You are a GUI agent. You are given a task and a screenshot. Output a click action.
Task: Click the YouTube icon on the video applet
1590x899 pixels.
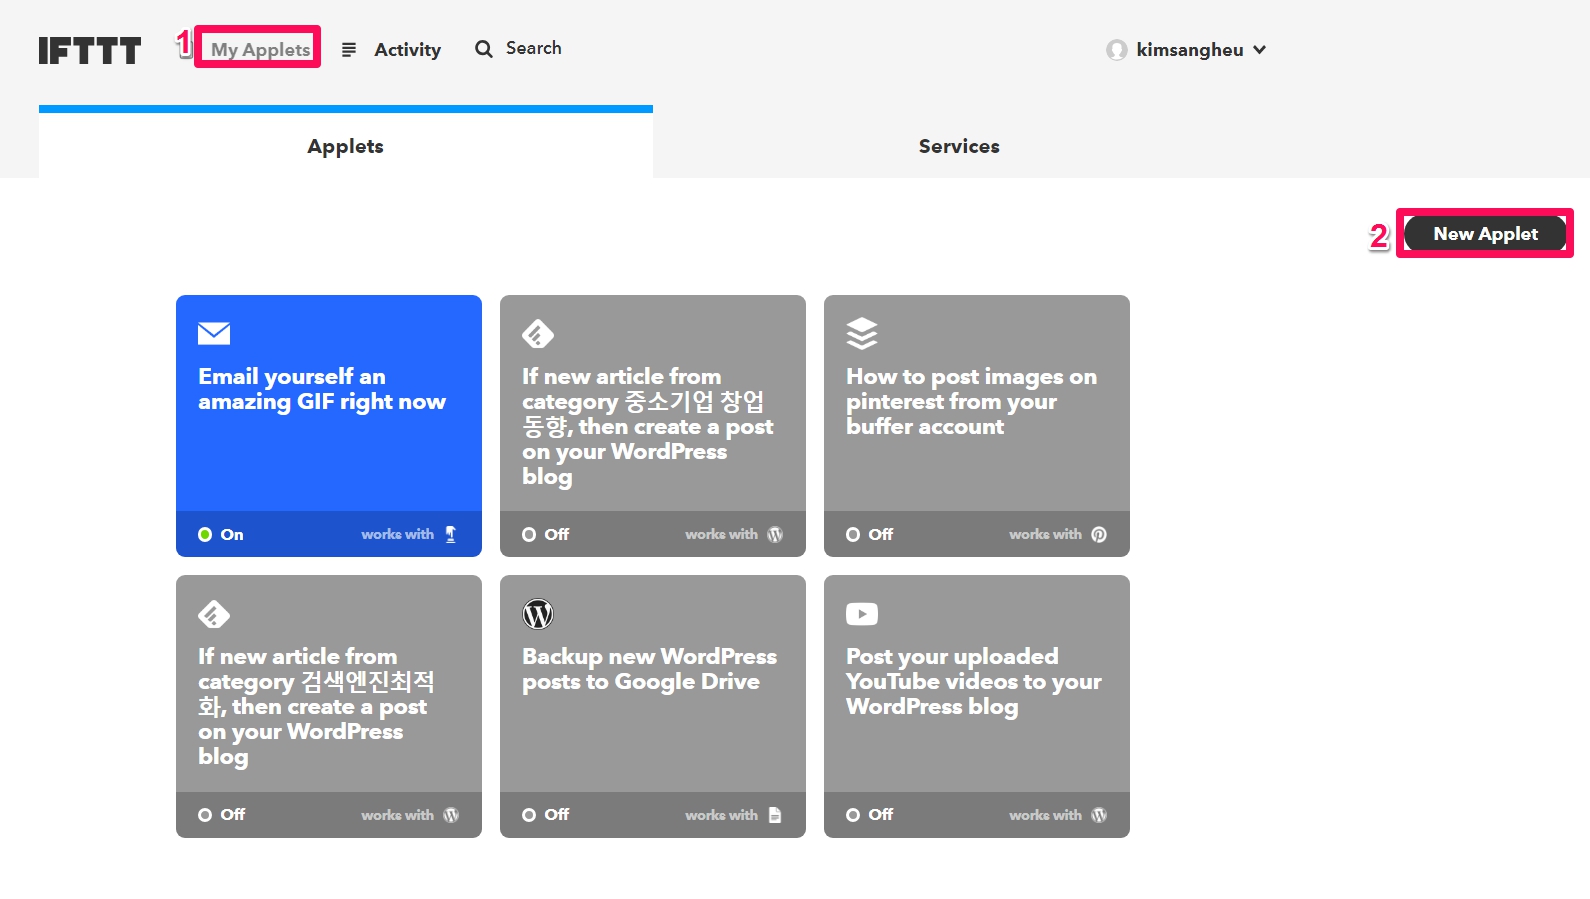(861, 614)
